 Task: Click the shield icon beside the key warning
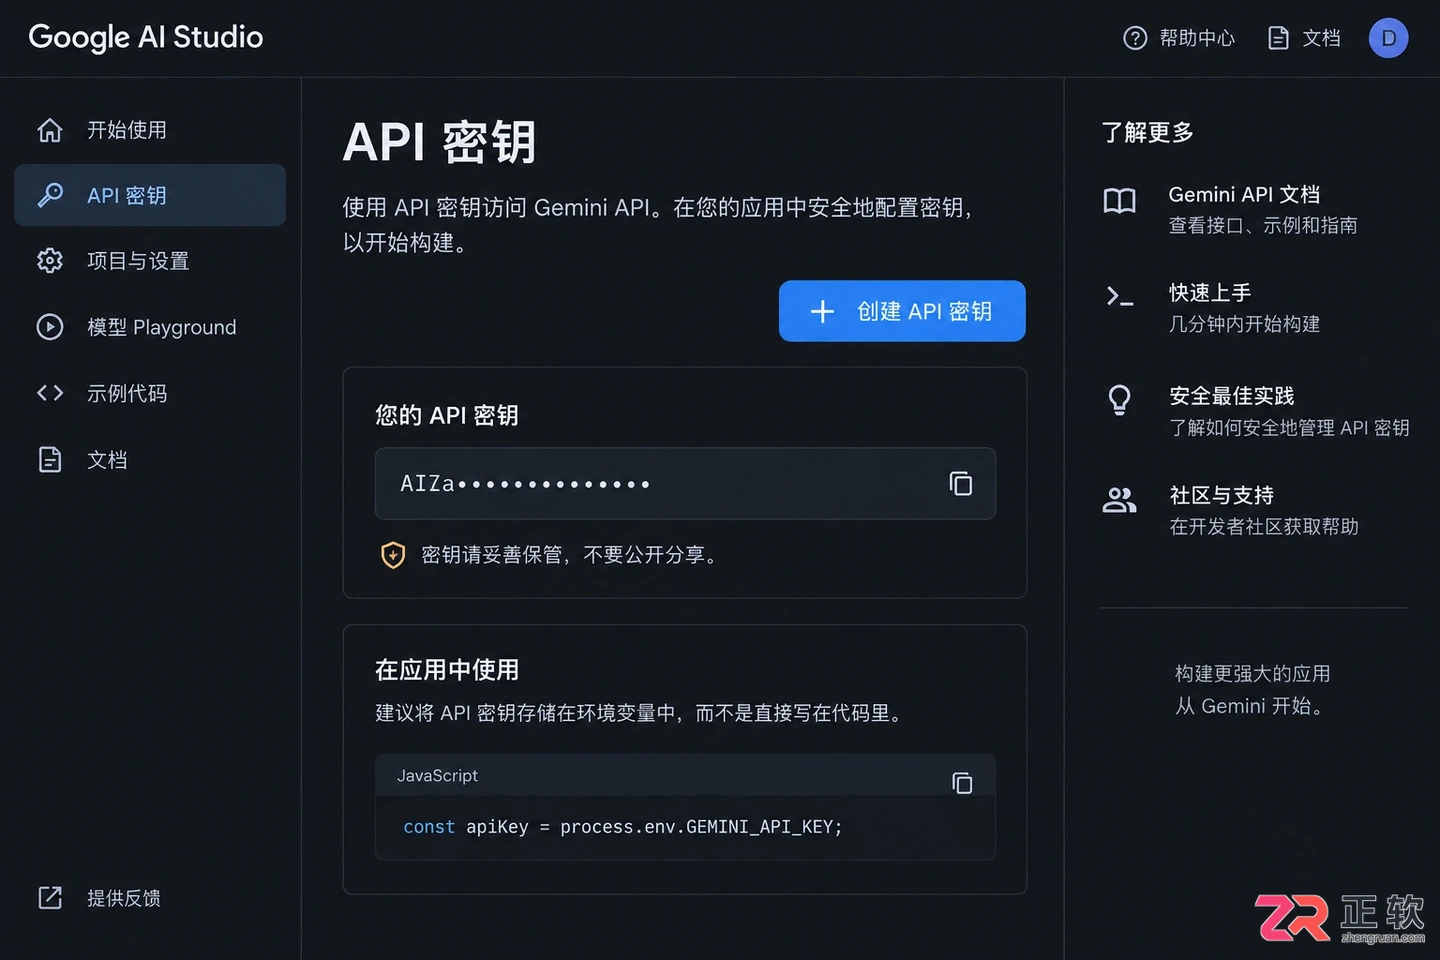tap(393, 555)
